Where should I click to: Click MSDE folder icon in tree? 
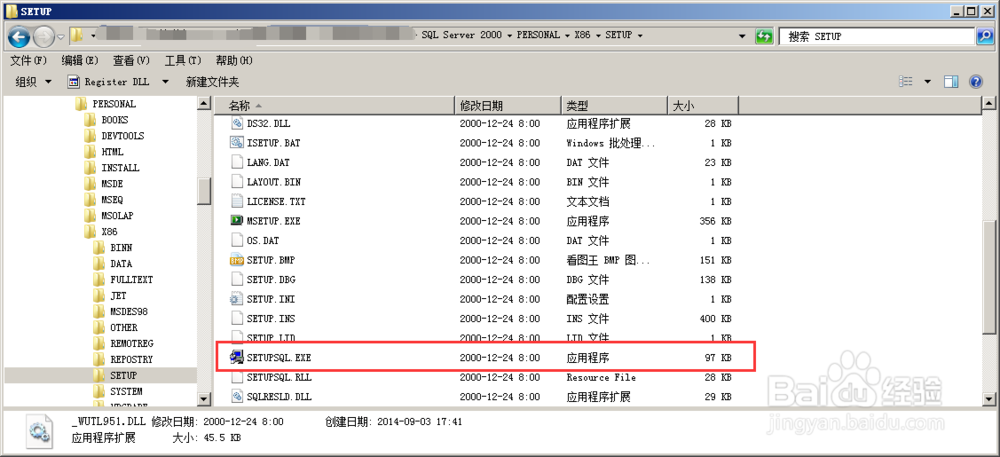click(90, 184)
